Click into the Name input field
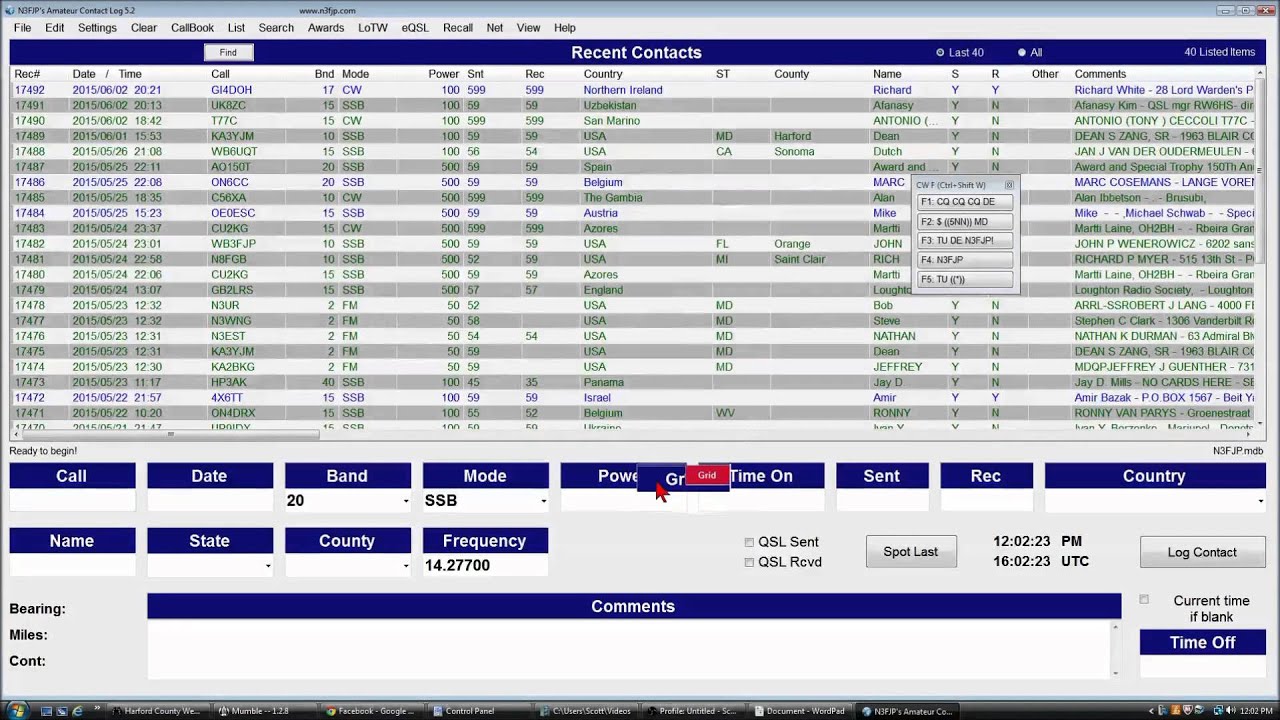This screenshot has height=720, width=1280. click(x=72, y=566)
